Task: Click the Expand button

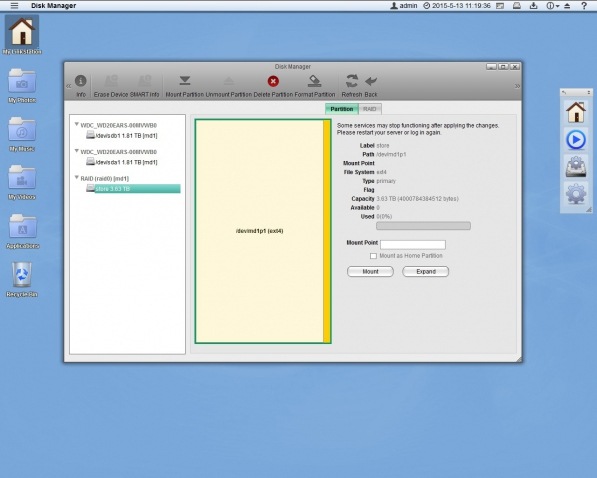Action: (x=426, y=272)
